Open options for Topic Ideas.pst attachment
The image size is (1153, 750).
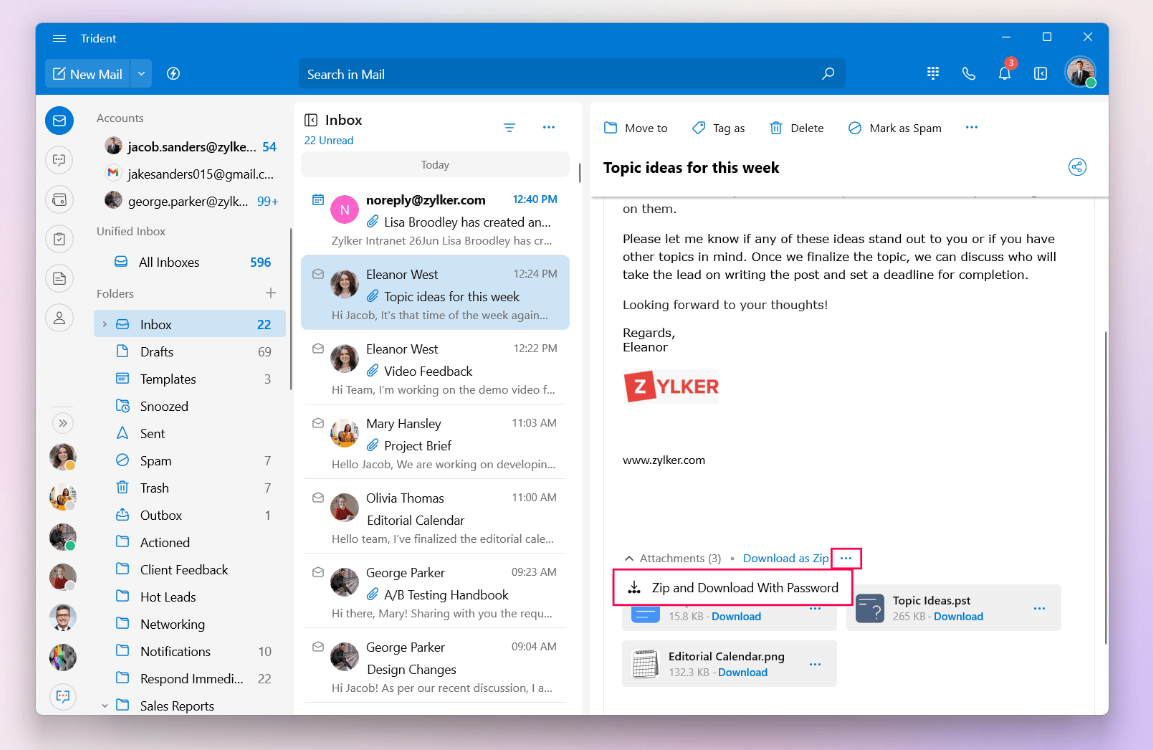click(x=1039, y=608)
